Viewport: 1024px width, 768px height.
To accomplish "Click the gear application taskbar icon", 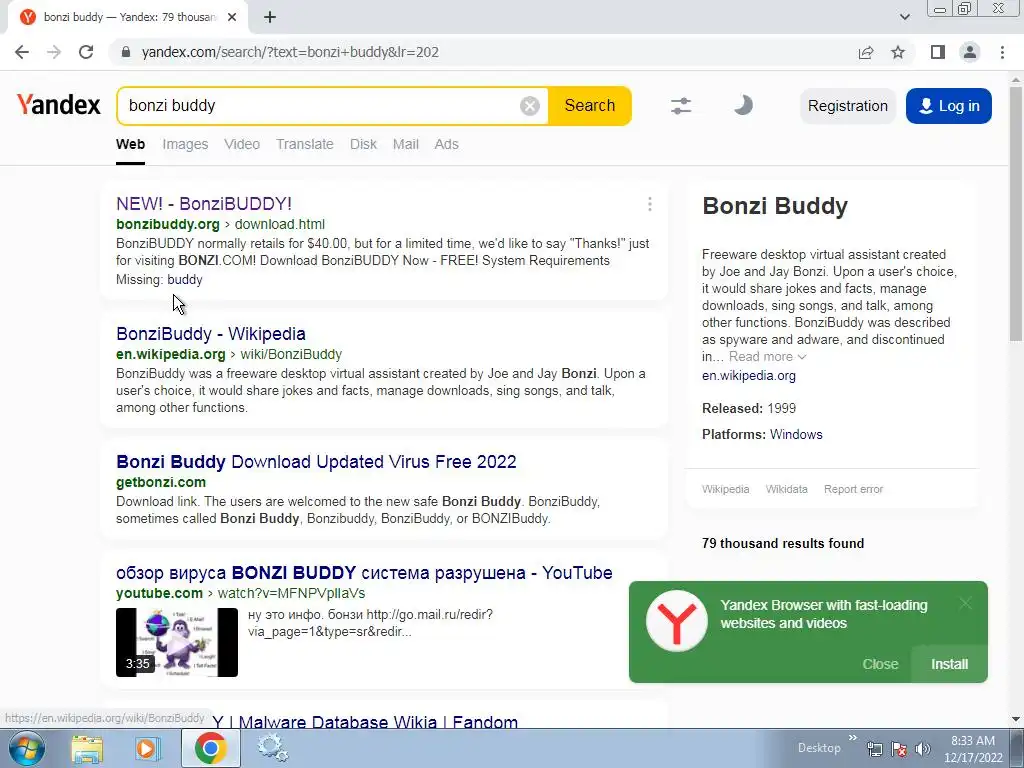I will tap(272, 748).
